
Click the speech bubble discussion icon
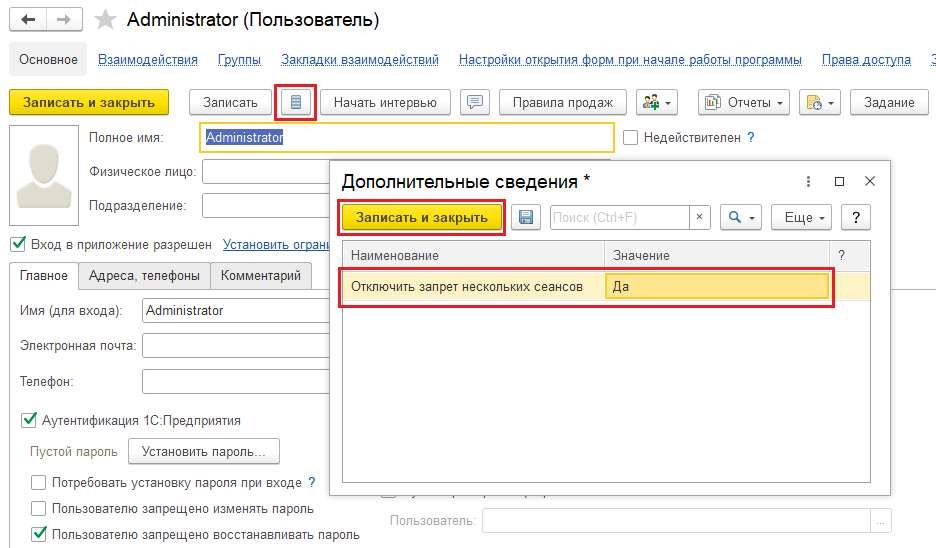[475, 102]
